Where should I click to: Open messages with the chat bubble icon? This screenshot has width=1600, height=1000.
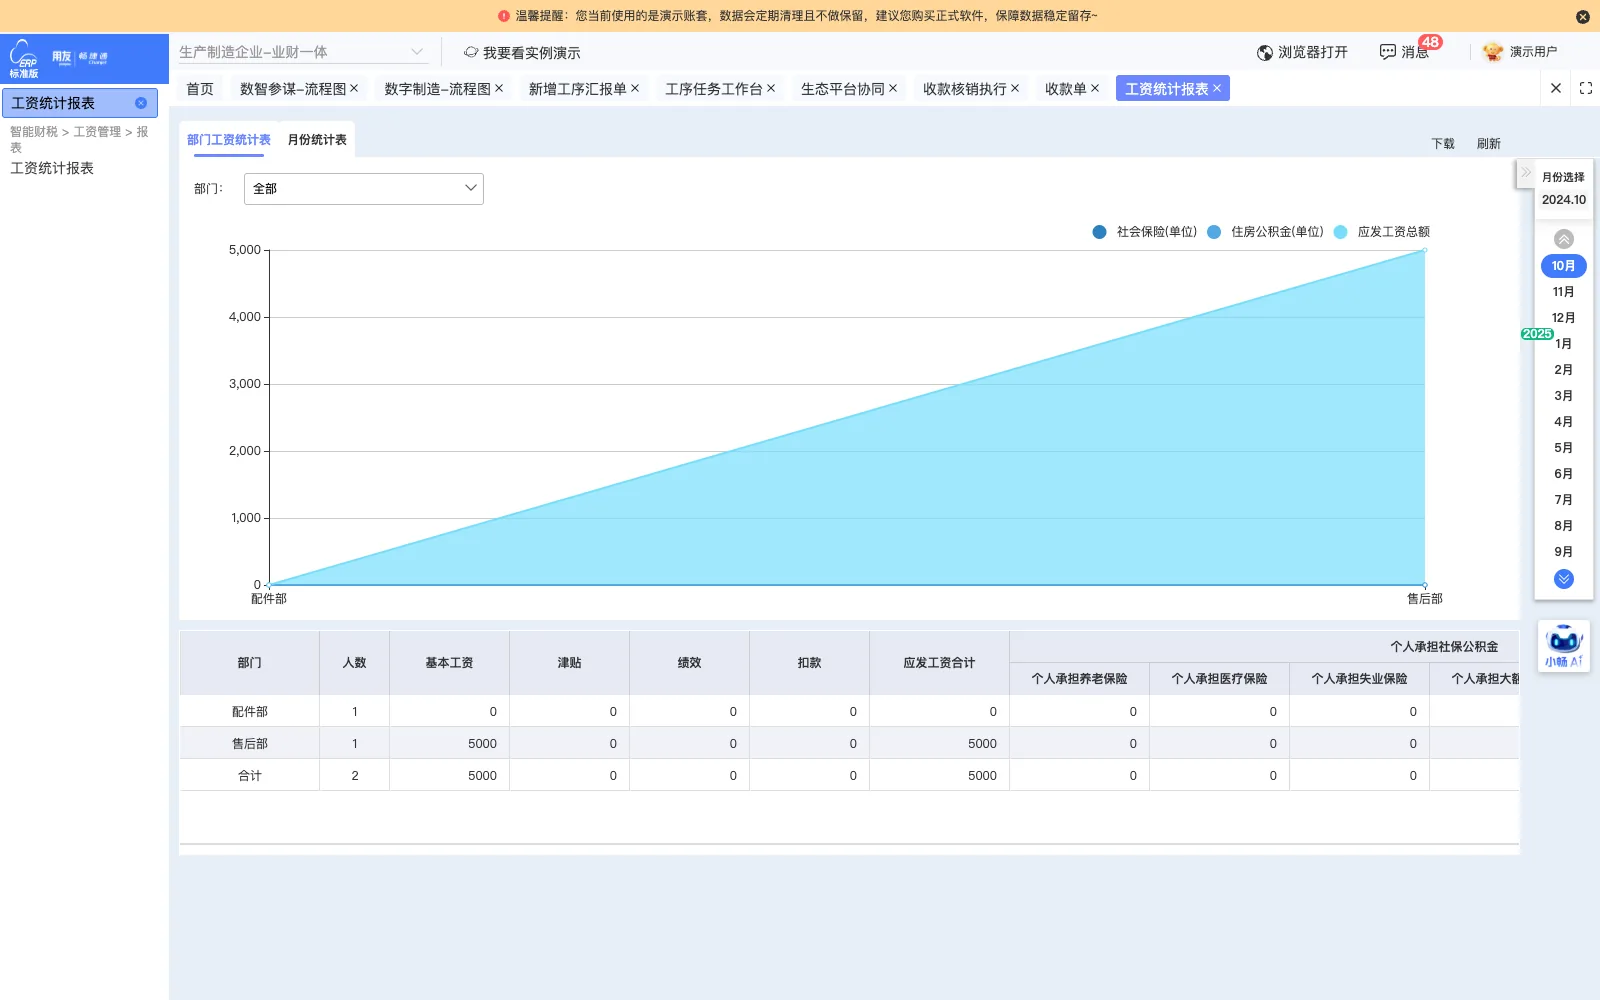click(1387, 52)
